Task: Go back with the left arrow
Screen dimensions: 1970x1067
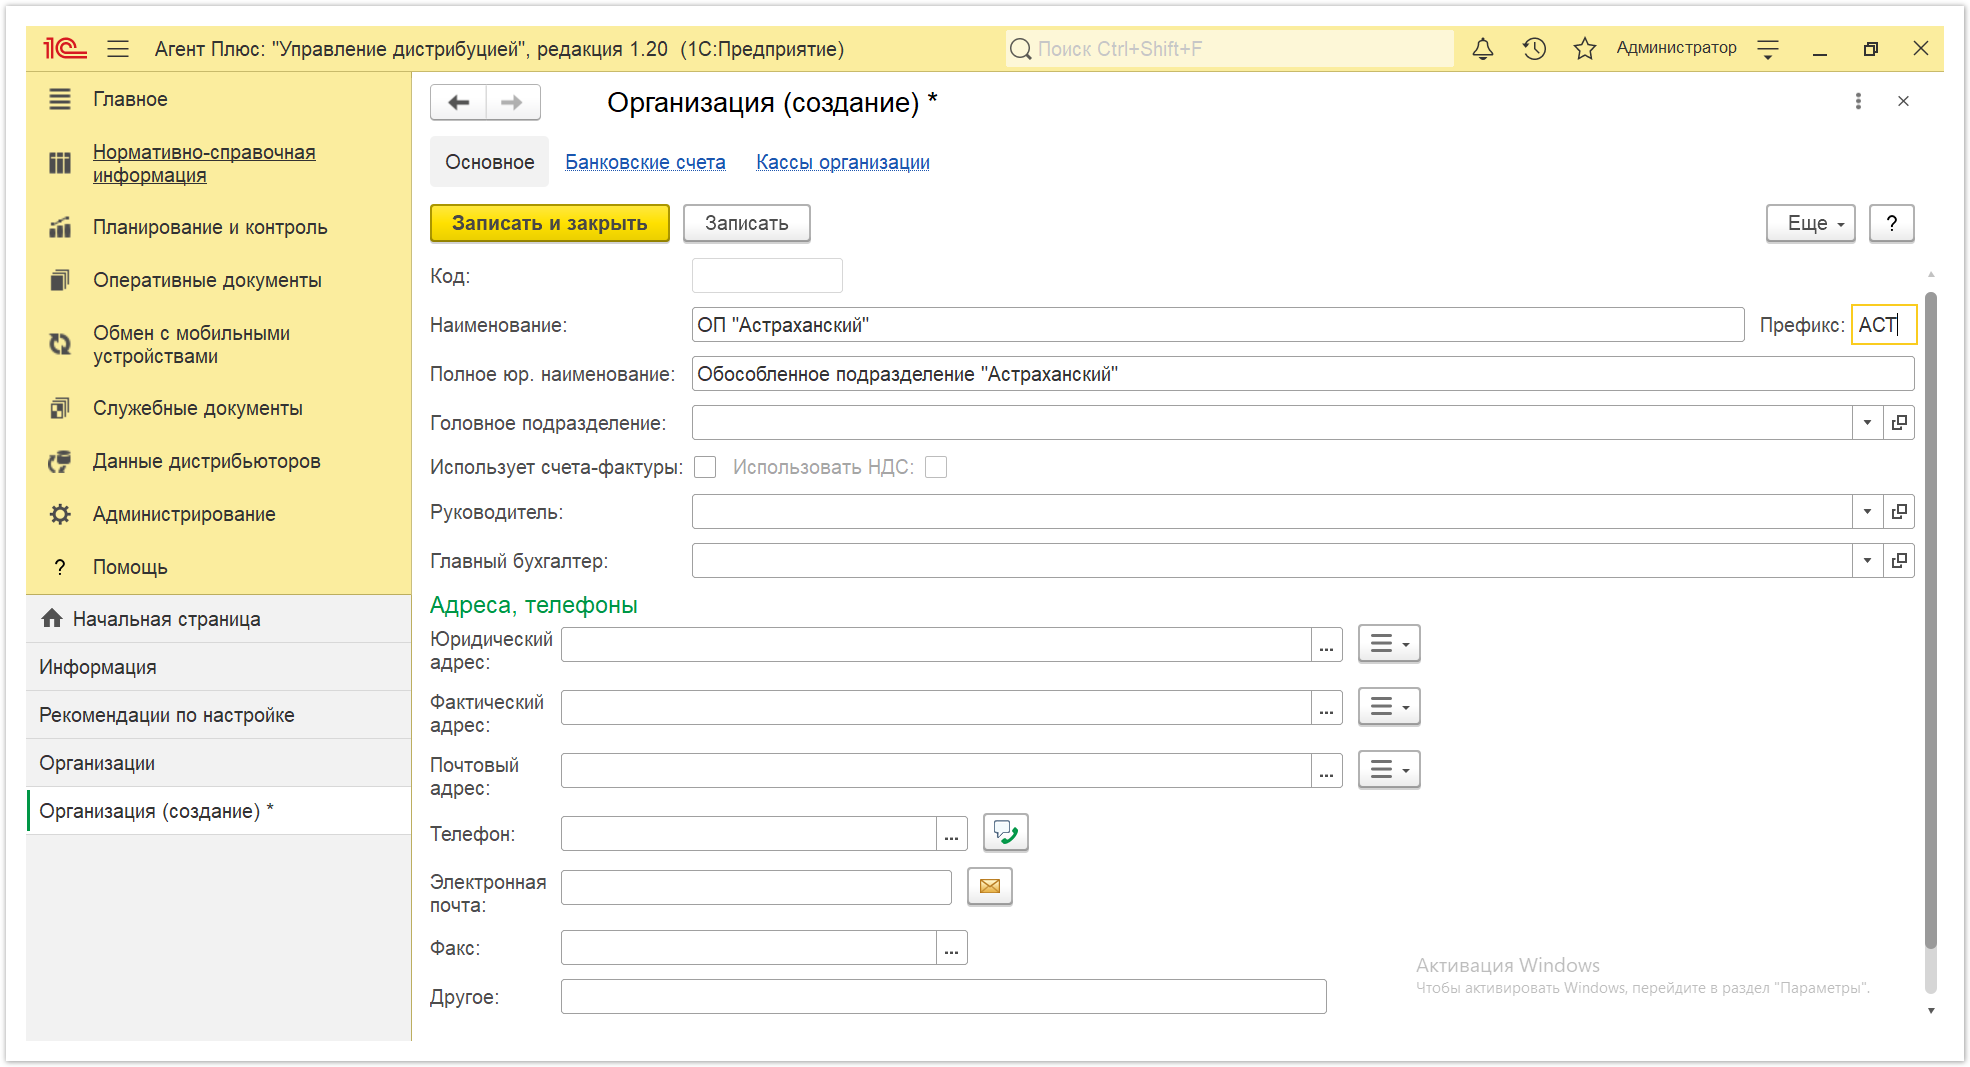Action: 458,102
